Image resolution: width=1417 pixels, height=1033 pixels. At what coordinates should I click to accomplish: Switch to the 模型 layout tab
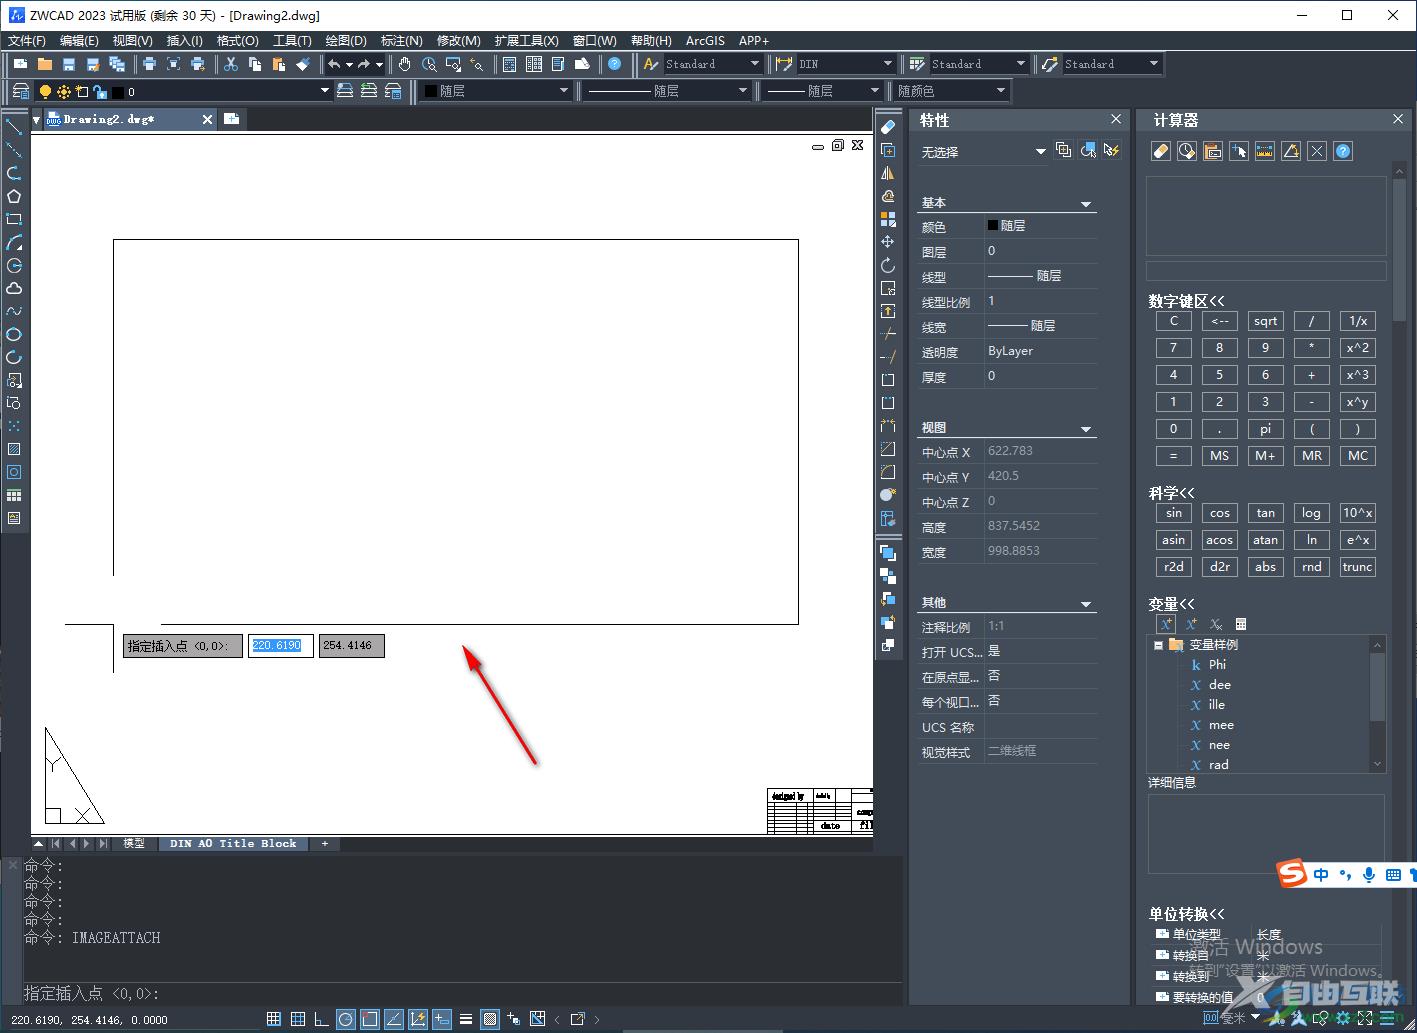(x=134, y=844)
